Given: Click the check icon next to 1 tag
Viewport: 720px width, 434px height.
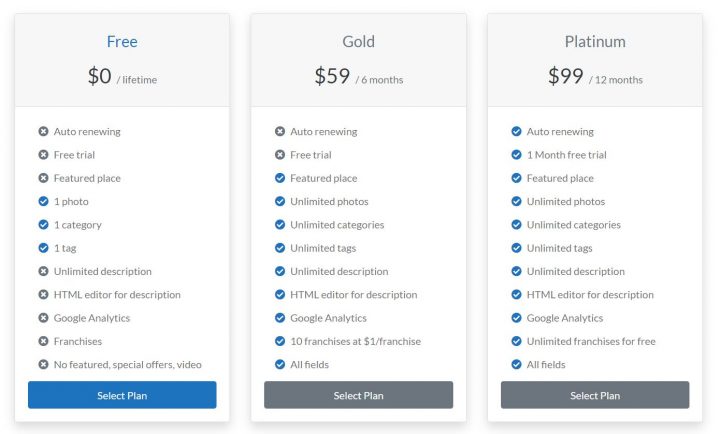Looking at the screenshot, I should coord(43,248).
